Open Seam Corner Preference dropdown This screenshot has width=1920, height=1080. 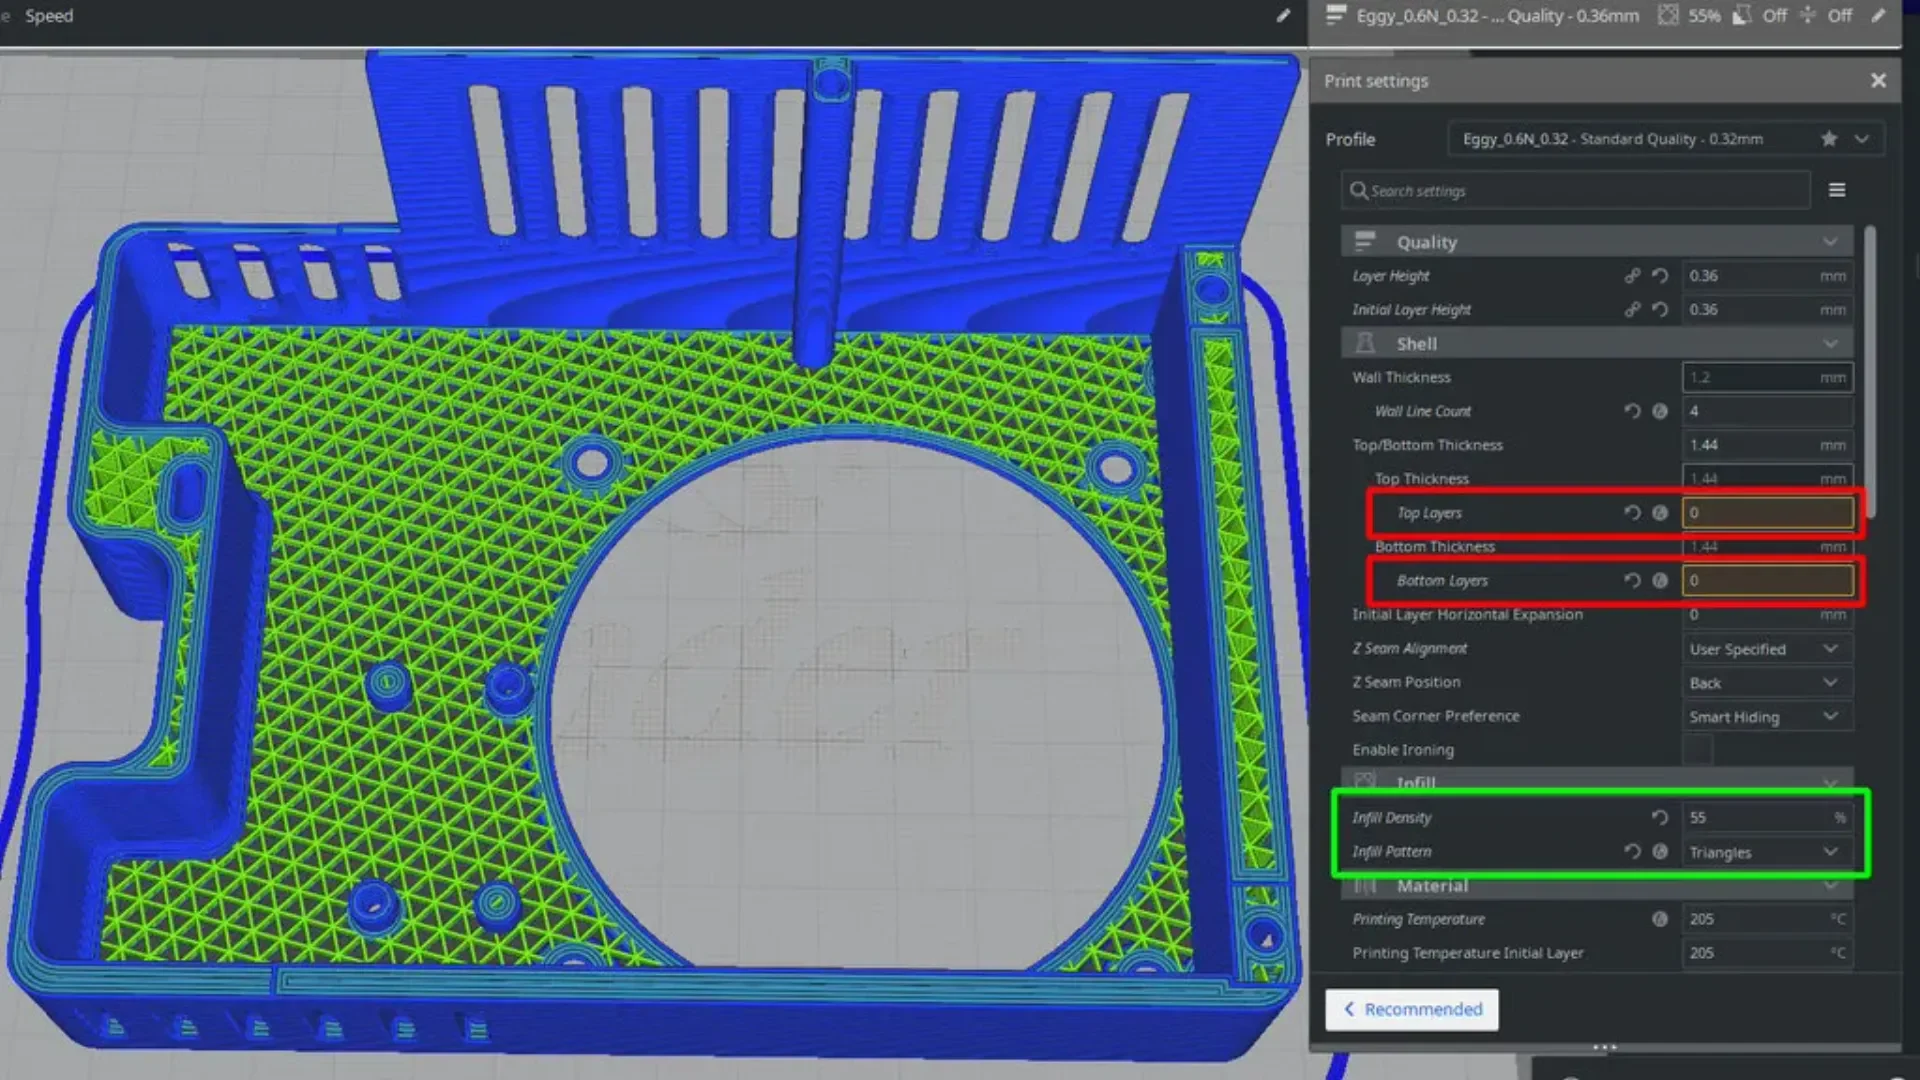tap(1767, 717)
